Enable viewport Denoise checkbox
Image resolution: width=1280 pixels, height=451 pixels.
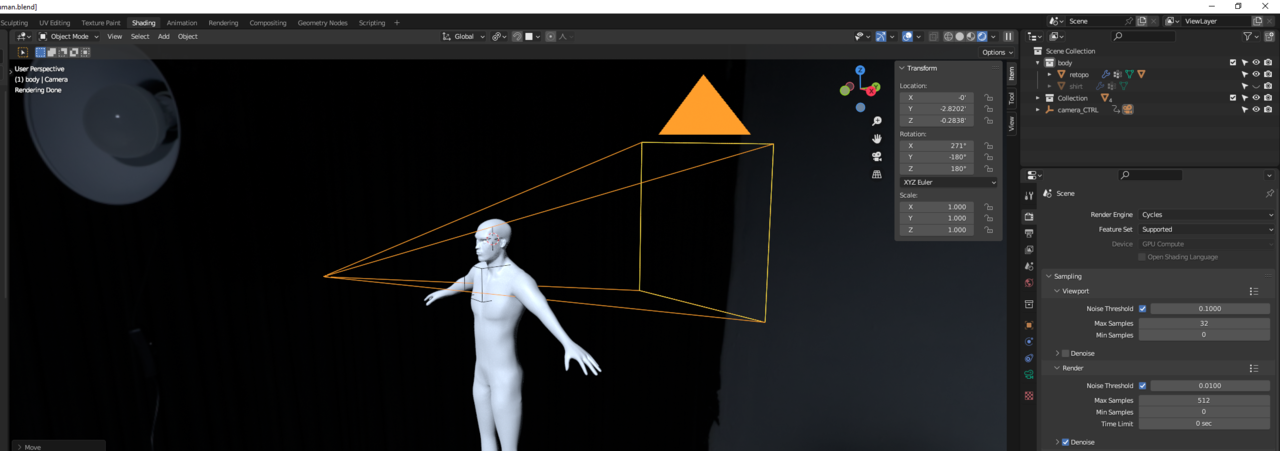pos(1065,353)
